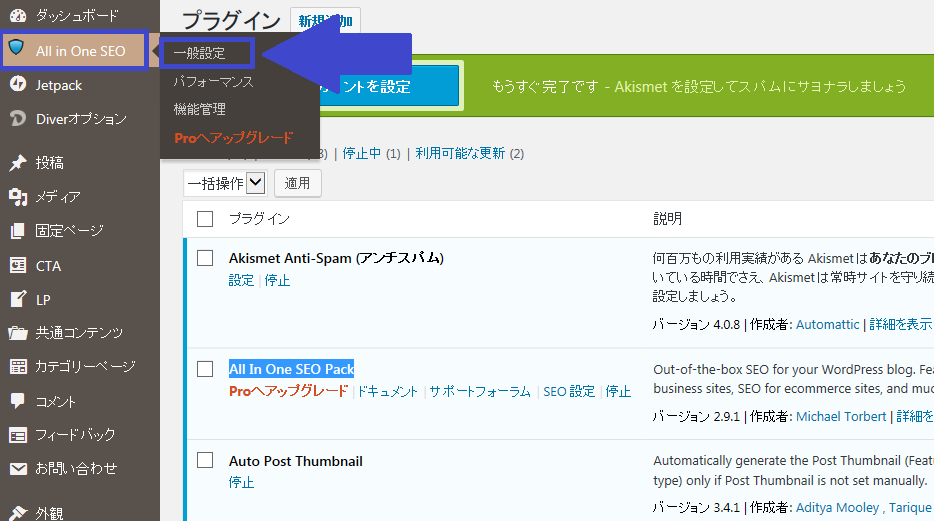934x521 pixels.
Task: Click the Diverオプション icon
Action: (17, 119)
